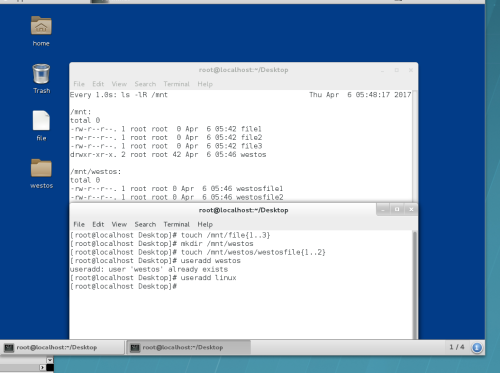Click the background terminal's vertical scrollbar
This screenshot has height=373, width=500.
coord(415,146)
